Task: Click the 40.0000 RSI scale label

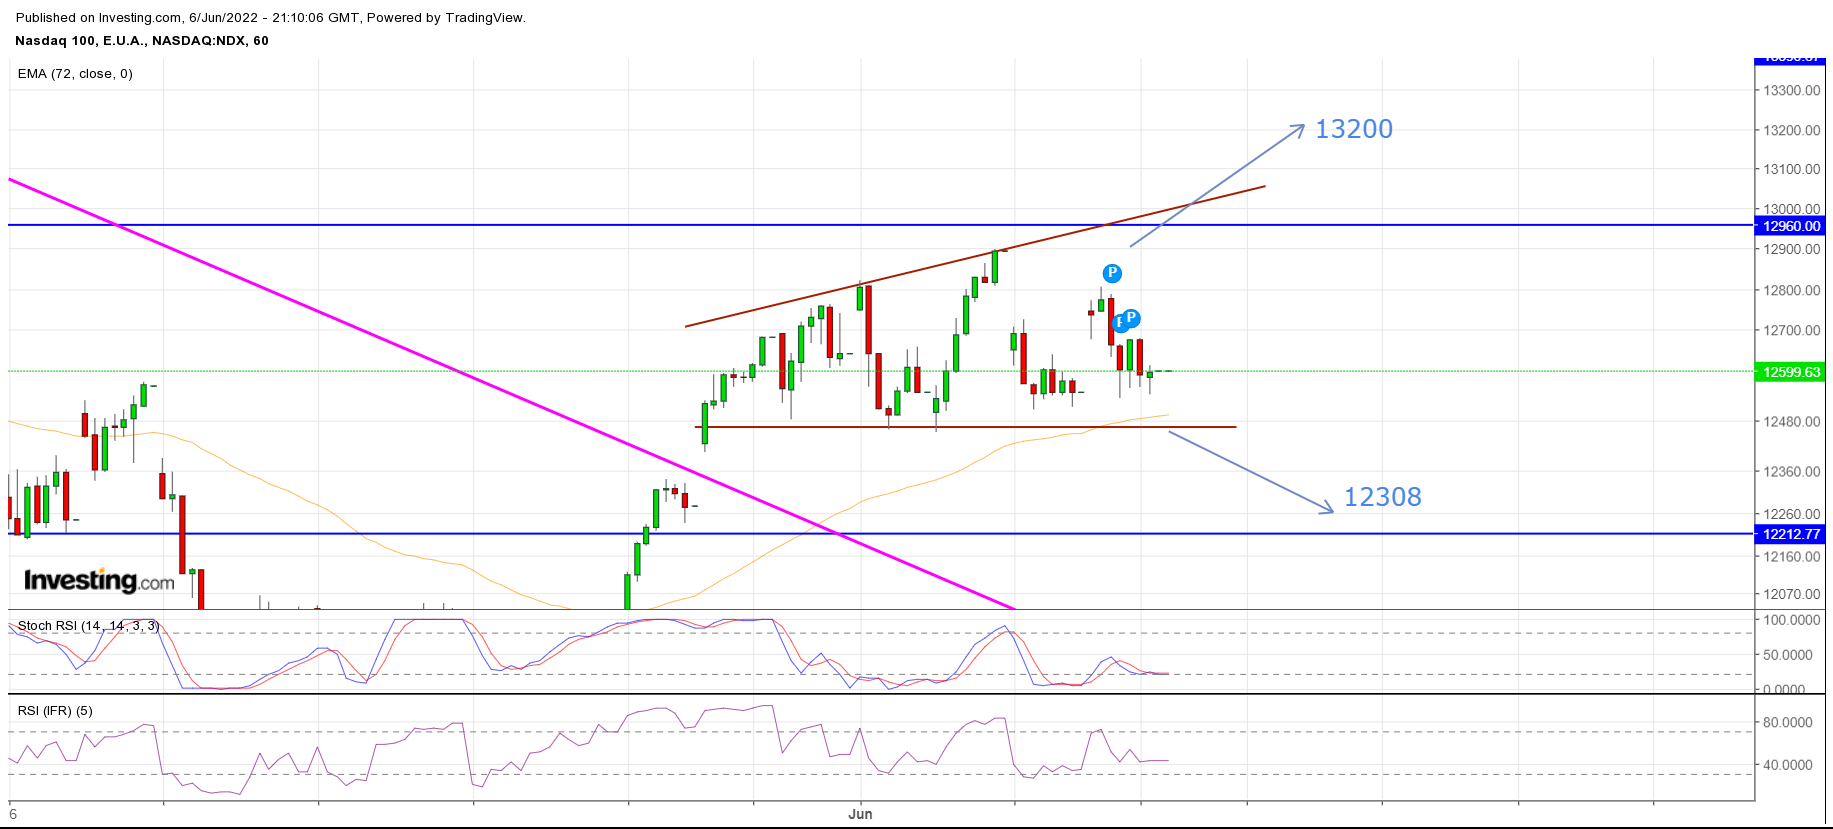Action: (x=1787, y=766)
